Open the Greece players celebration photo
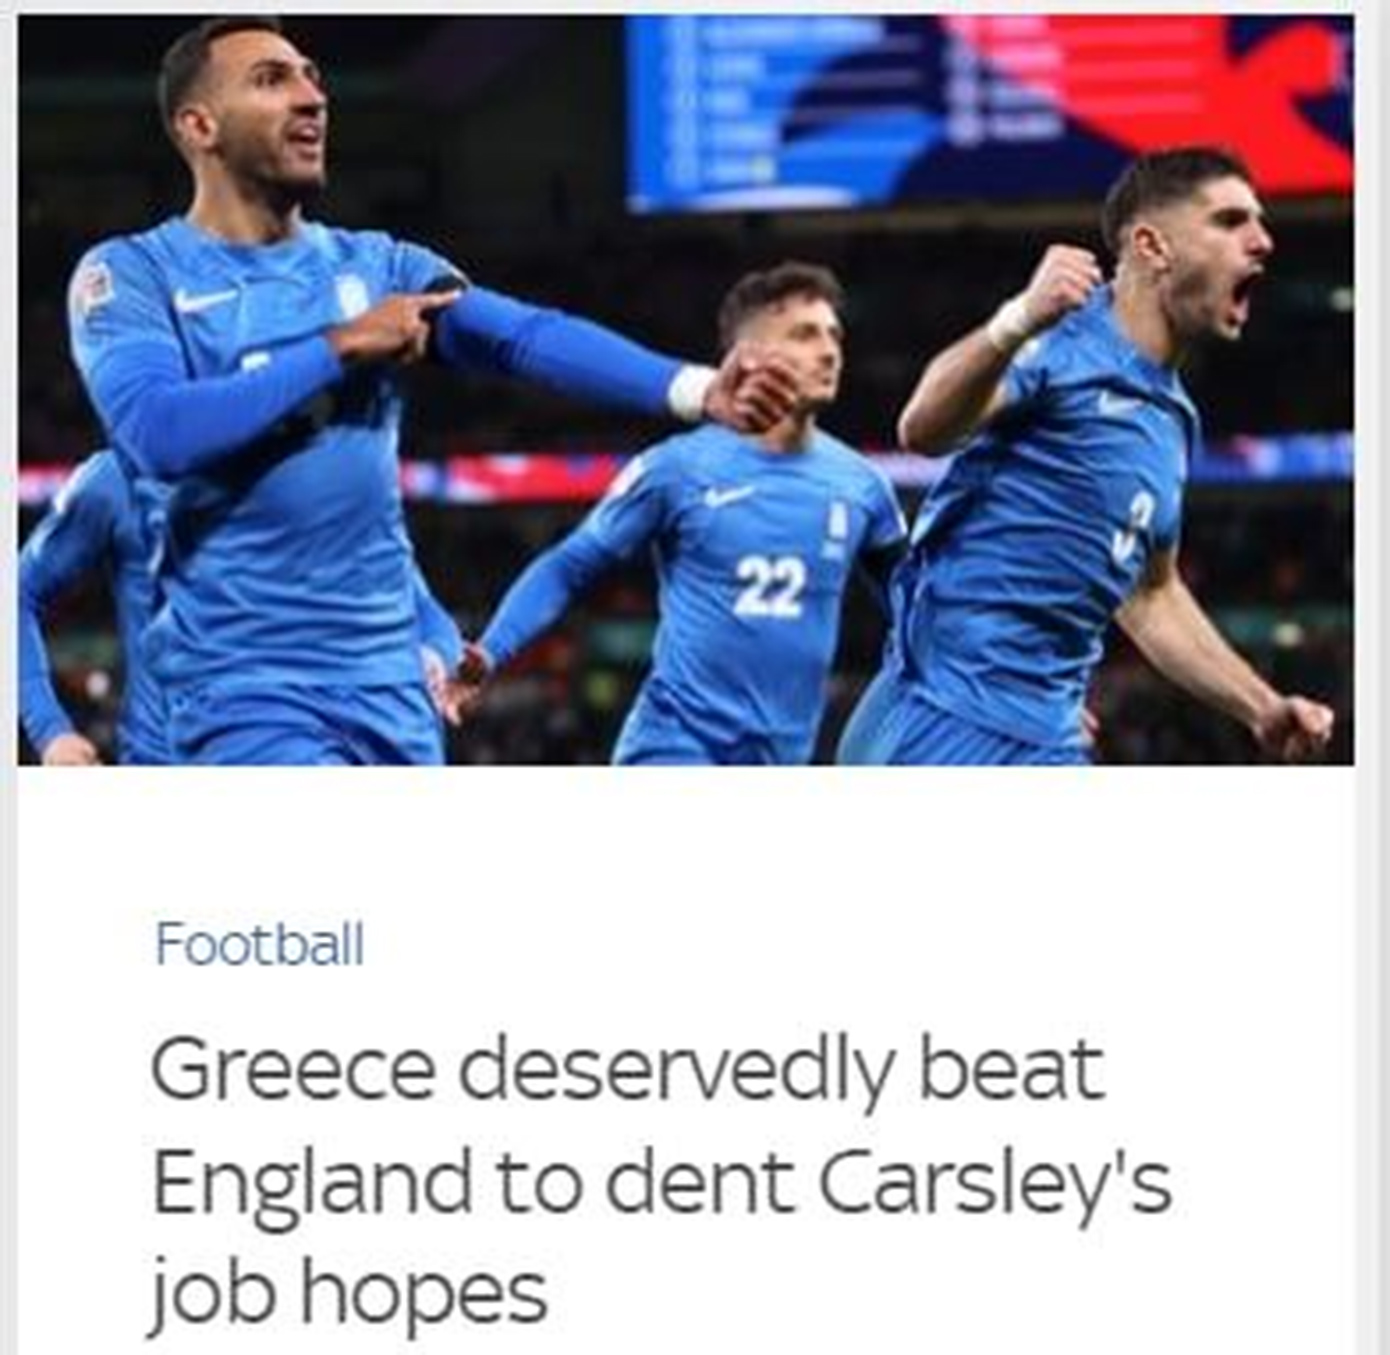 [x=686, y=390]
